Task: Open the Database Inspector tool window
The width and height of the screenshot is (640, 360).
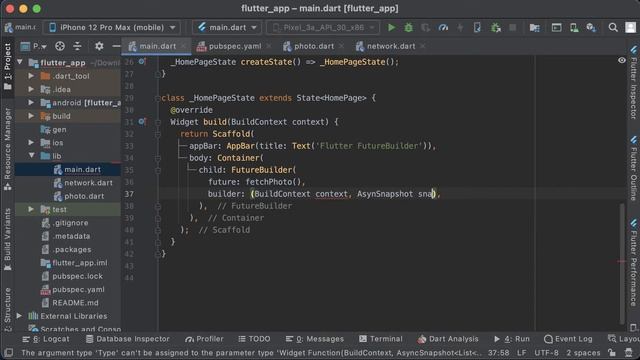Action: coord(128,339)
